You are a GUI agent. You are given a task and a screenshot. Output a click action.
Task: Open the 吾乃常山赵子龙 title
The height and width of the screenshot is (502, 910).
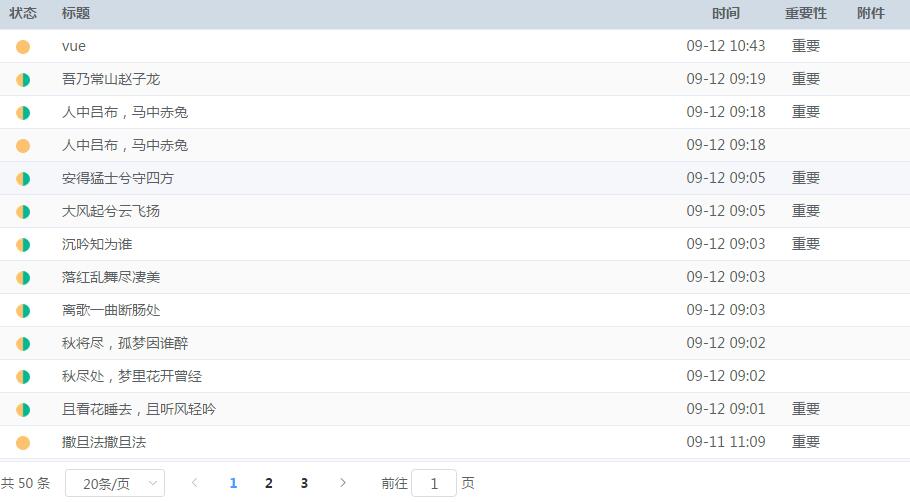(x=111, y=79)
